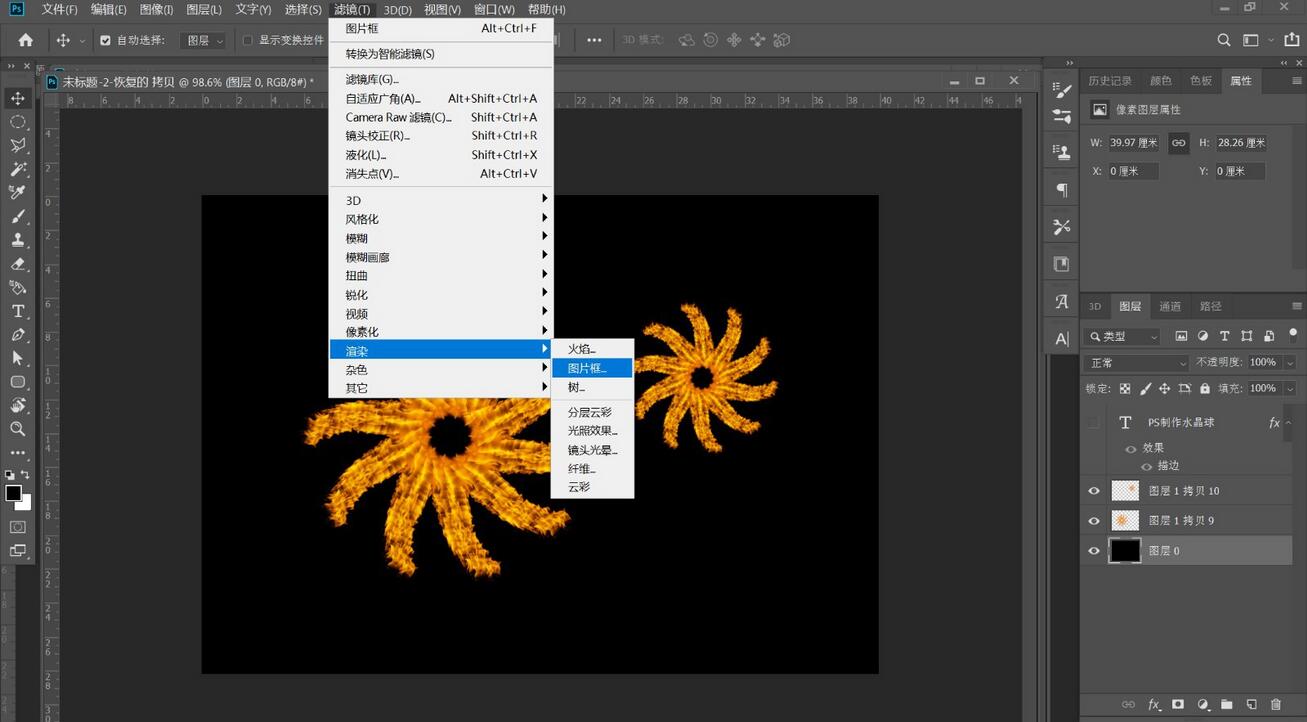This screenshot has height=722, width=1307.
Task: Open the 正常 blend mode dropdown
Action: pyautogui.click(x=1137, y=362)
